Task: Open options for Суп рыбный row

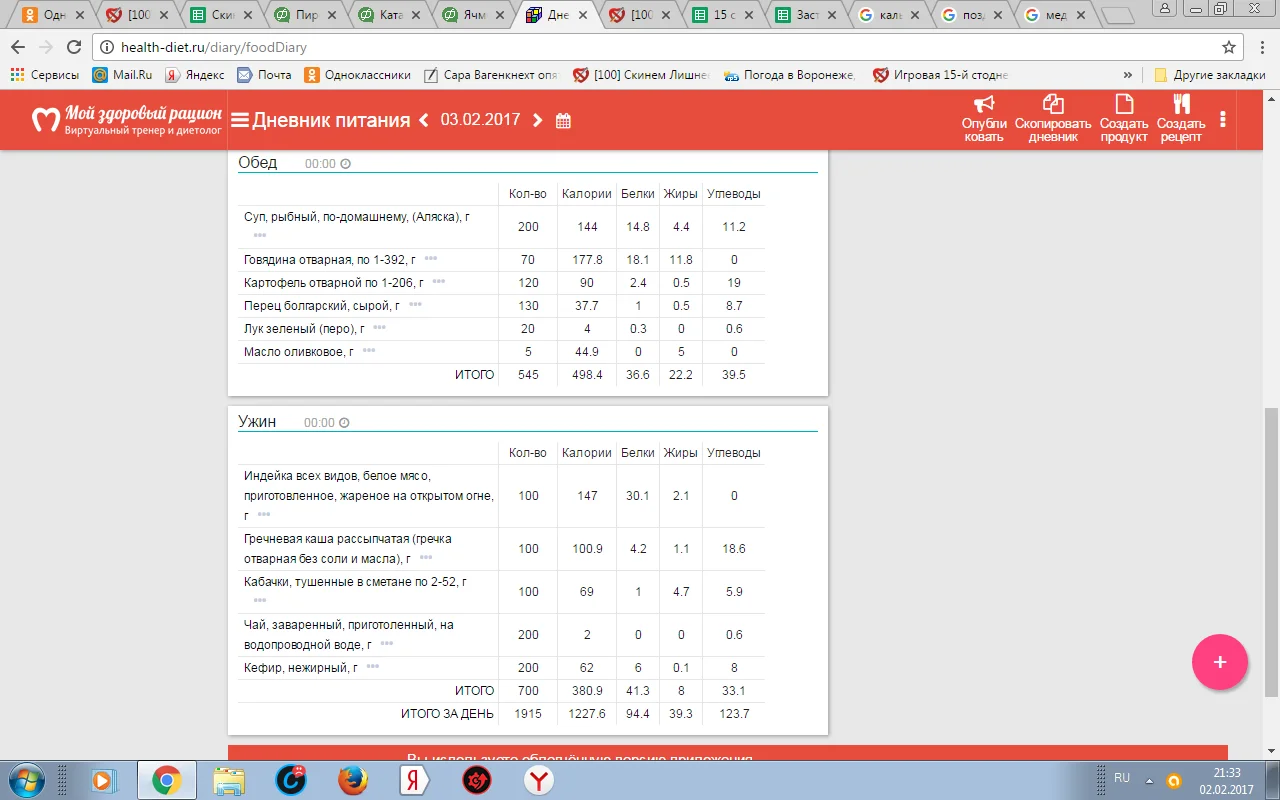Action: (260, 235)
